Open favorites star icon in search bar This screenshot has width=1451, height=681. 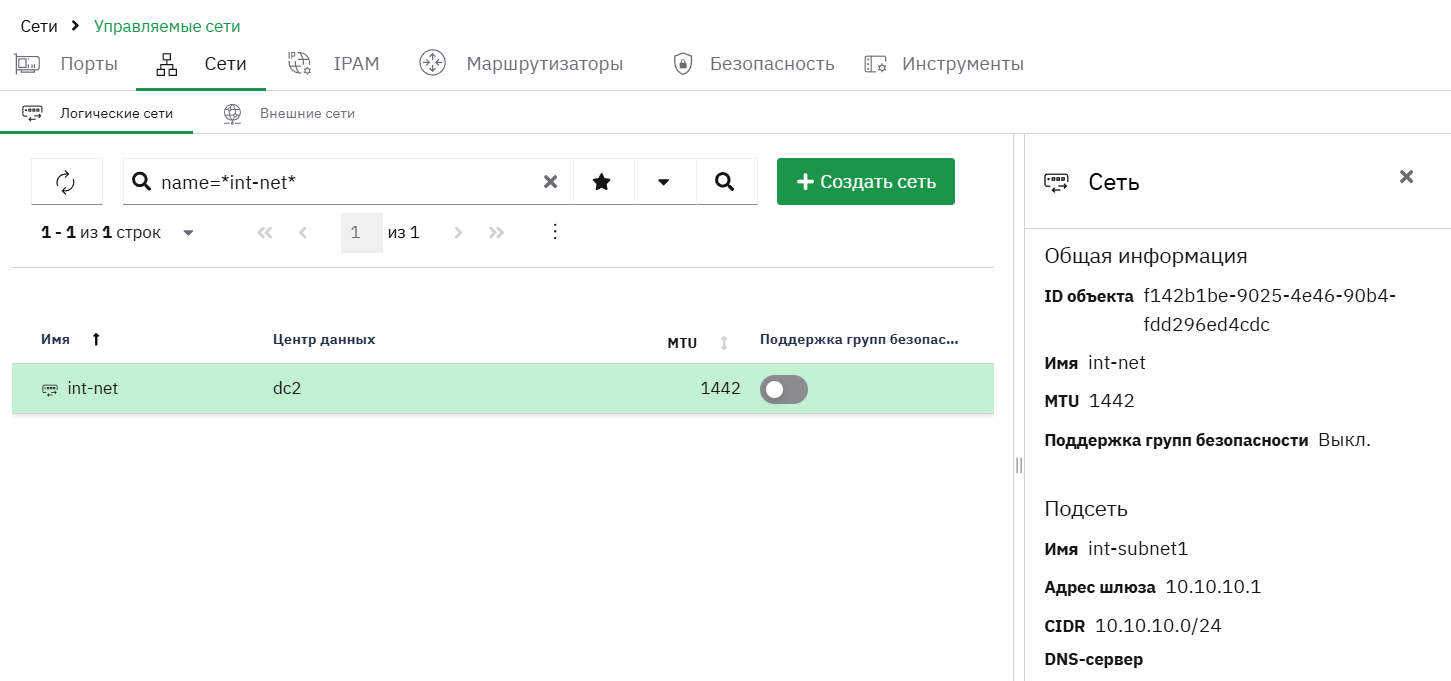(602, 182)
